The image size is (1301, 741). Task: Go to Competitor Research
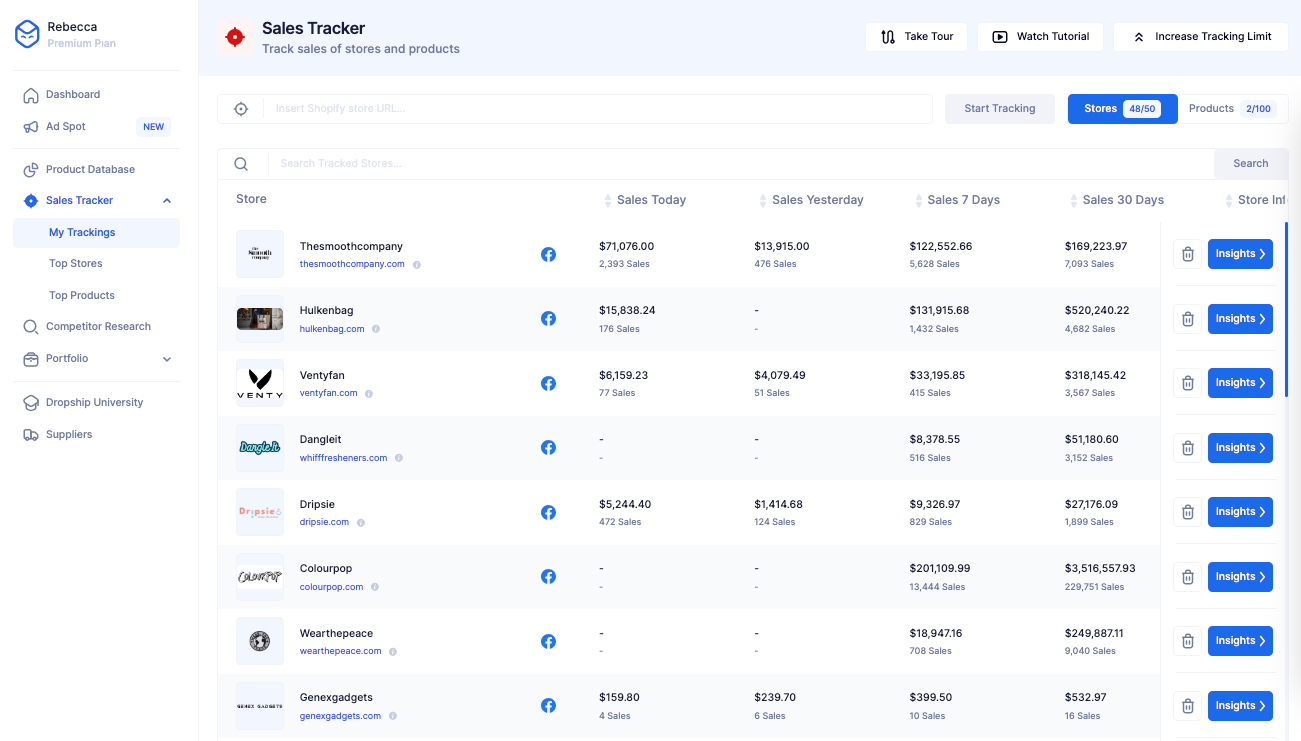coord(96,327)
